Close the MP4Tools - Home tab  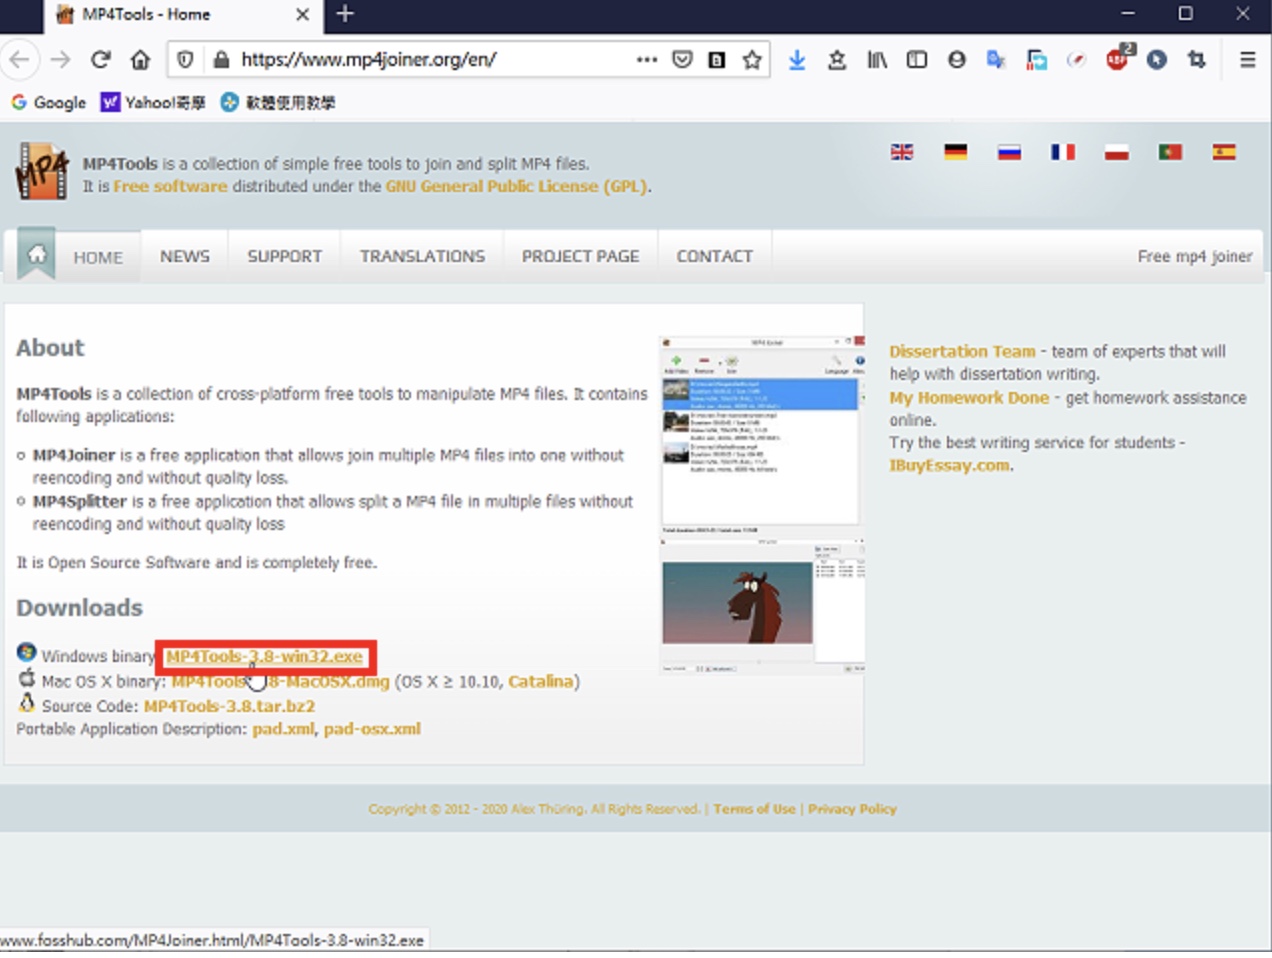[302, 14]
